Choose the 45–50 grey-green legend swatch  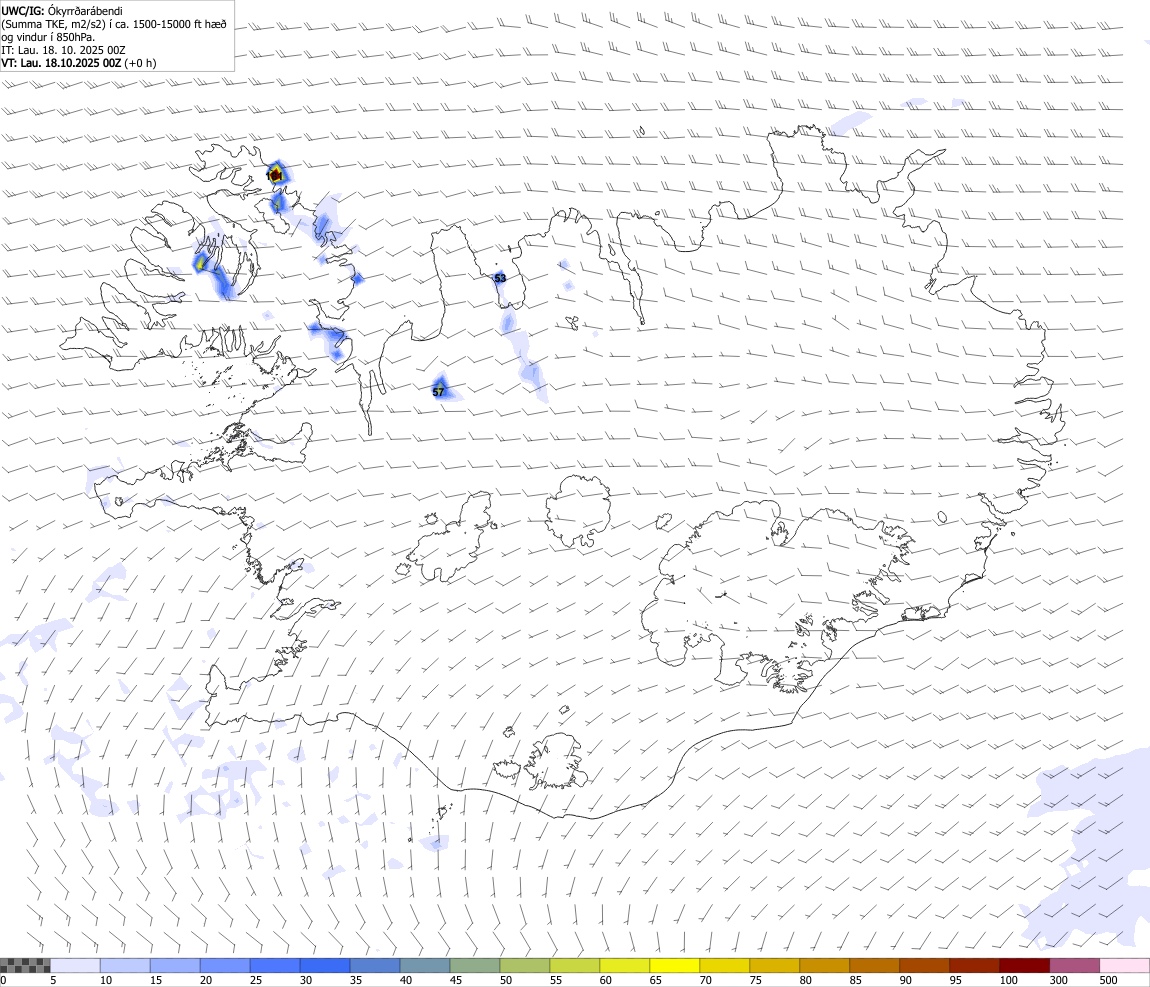coord(475,965)
